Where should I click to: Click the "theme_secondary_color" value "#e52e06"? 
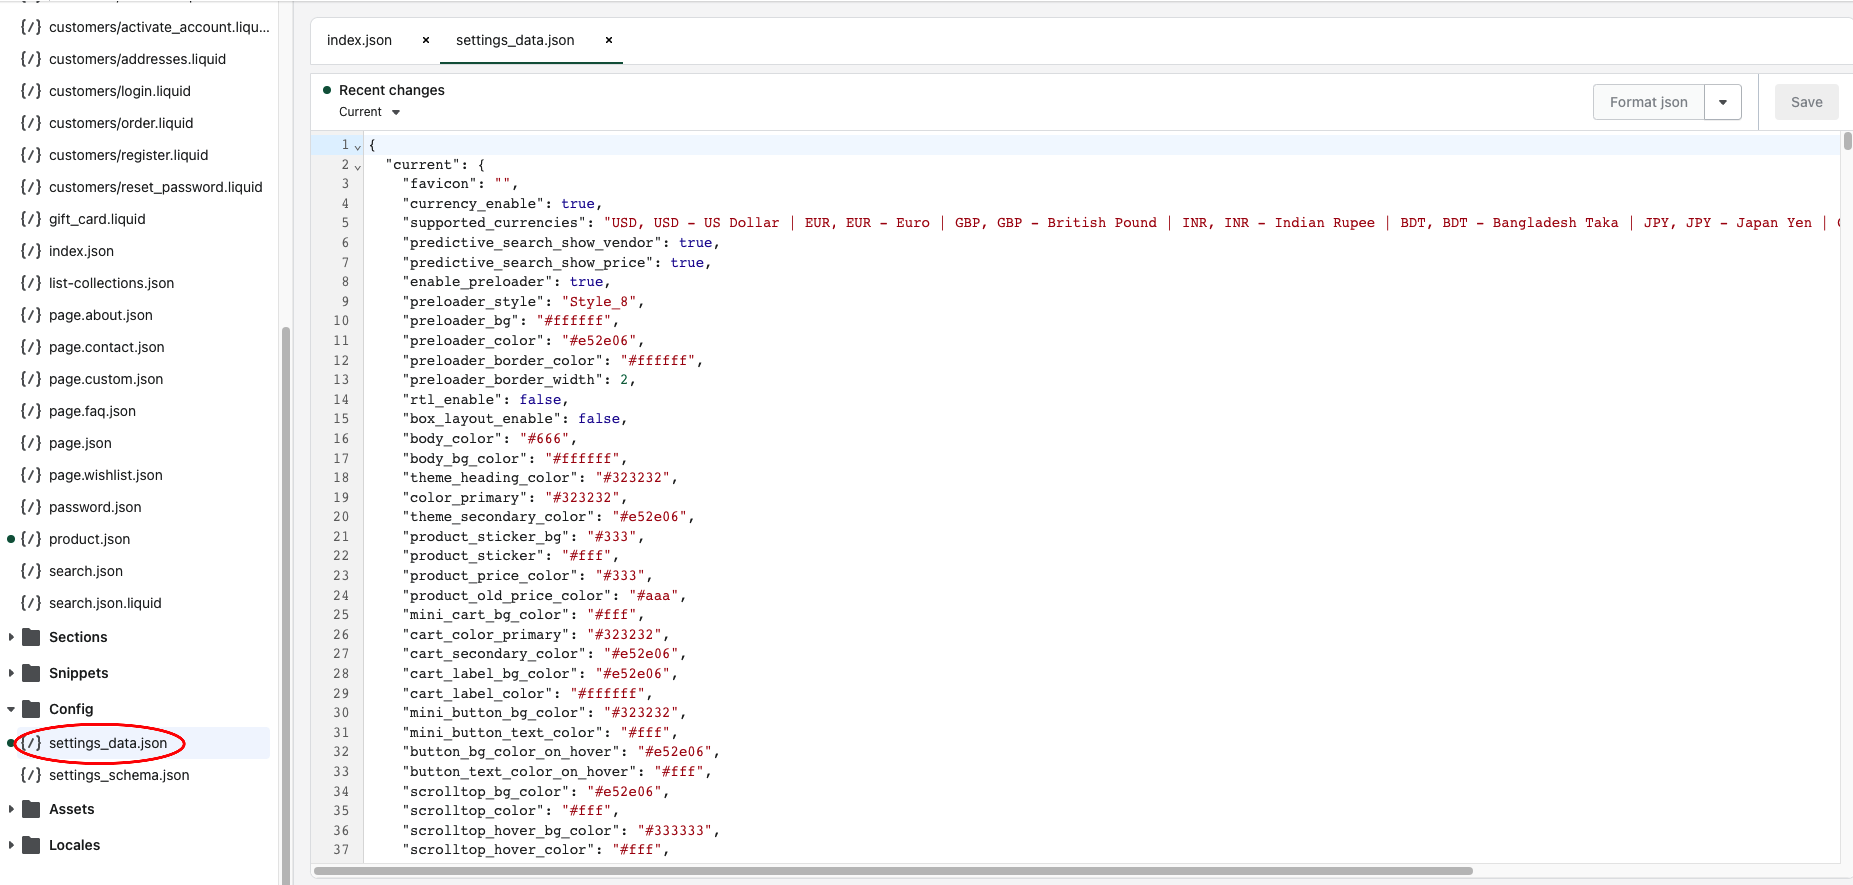tap(649, 517)
